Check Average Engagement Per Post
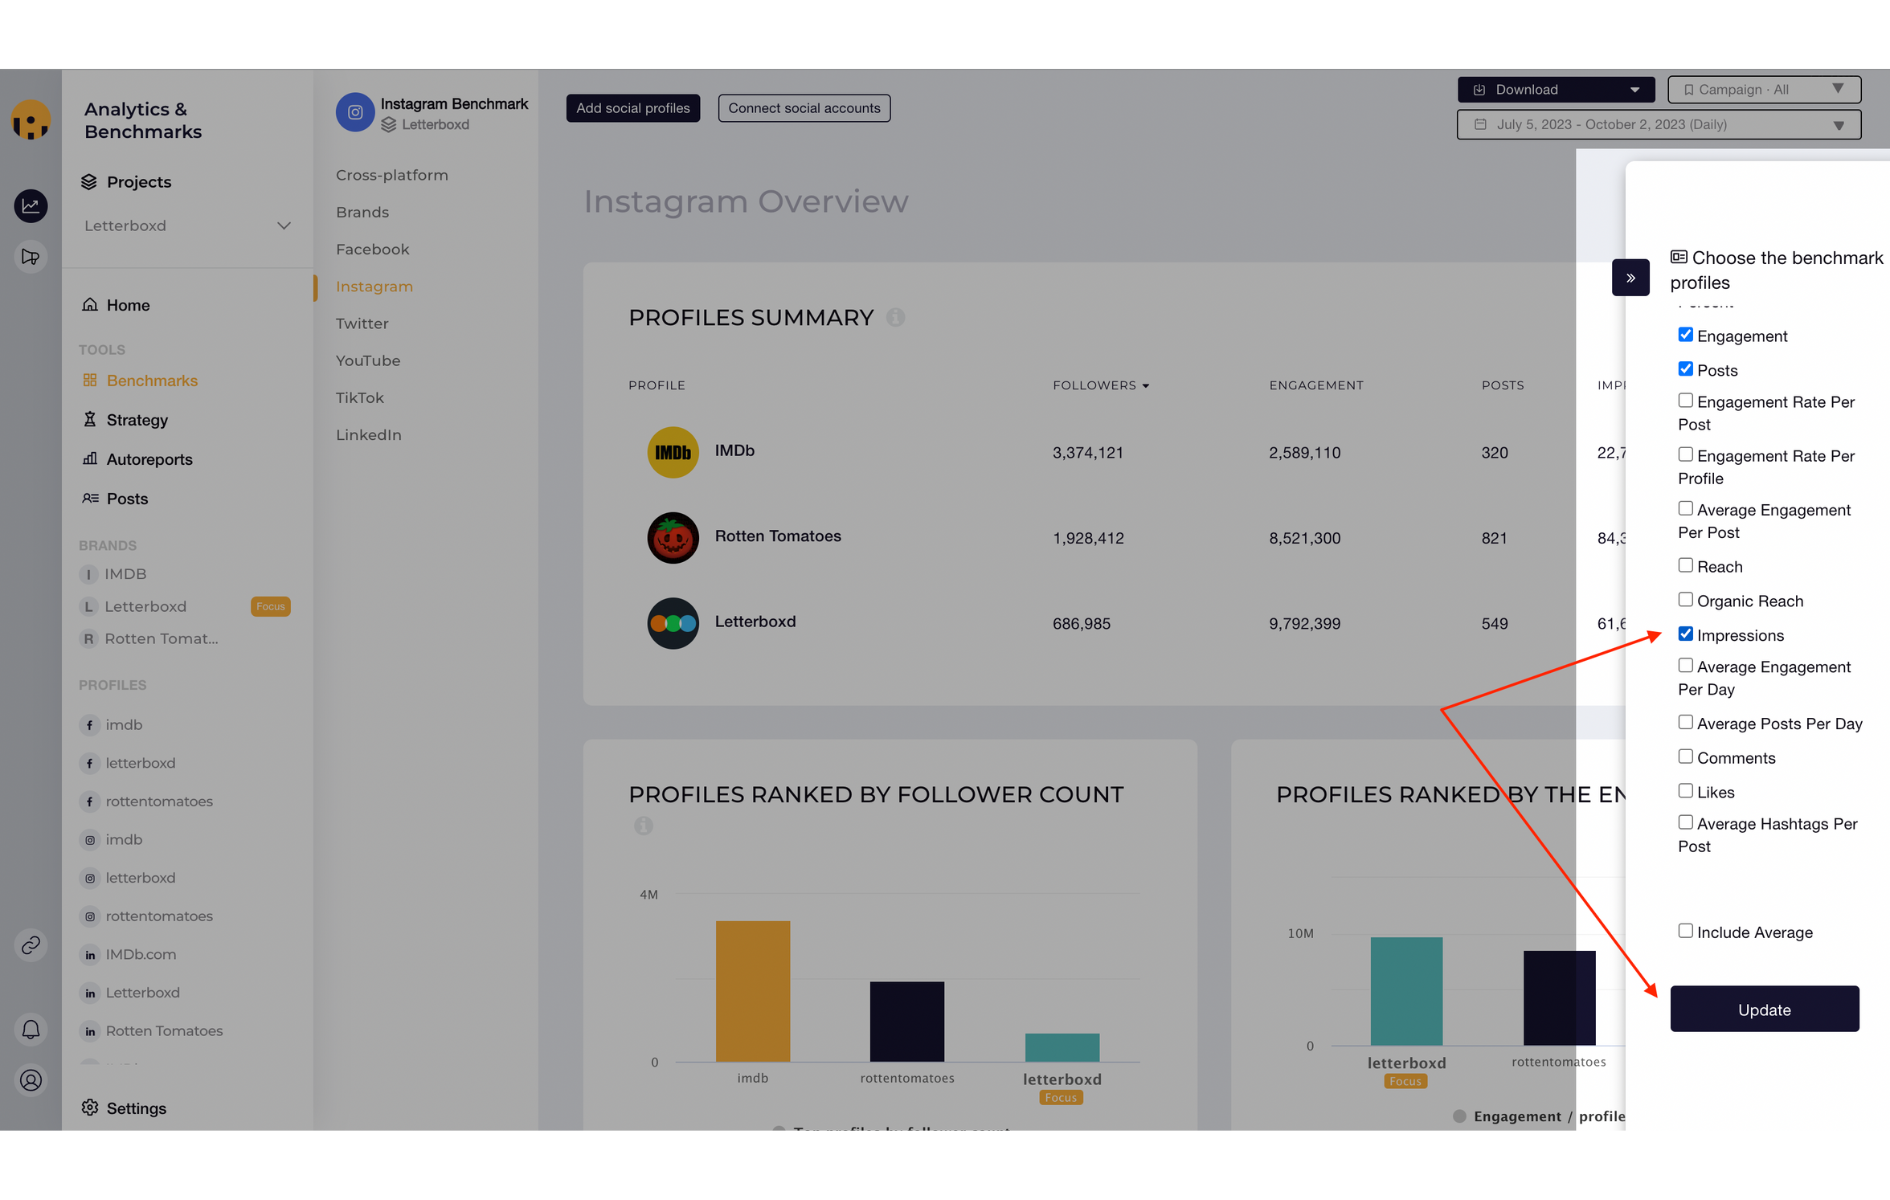Screen dimensions: 1890x1200 point(1685,509)
